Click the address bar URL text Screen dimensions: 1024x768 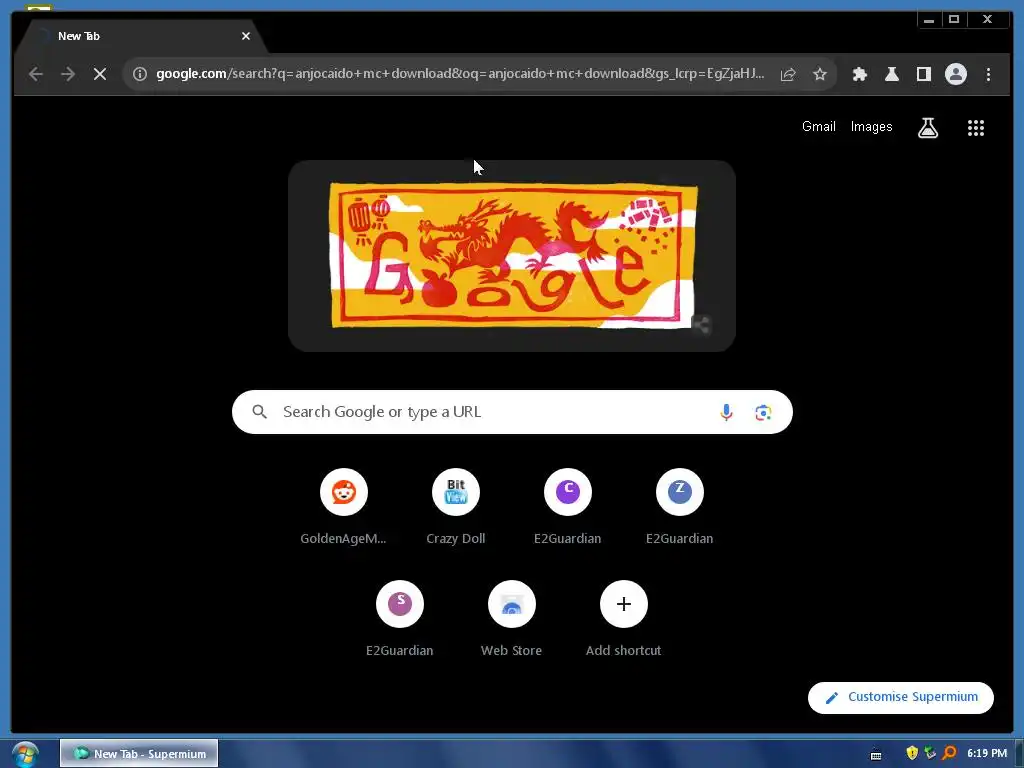point(460,74)
